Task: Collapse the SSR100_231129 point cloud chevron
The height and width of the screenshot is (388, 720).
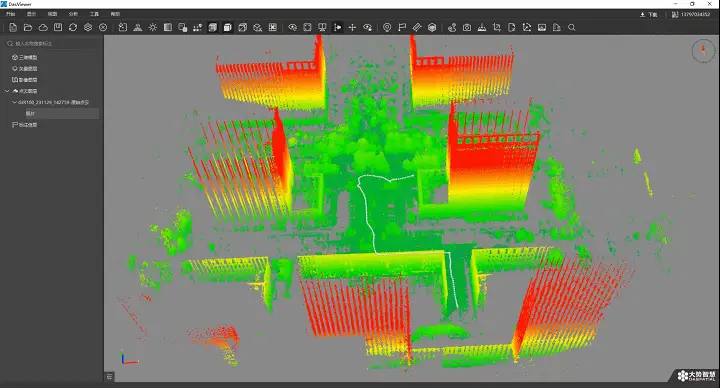Action: 14,102
